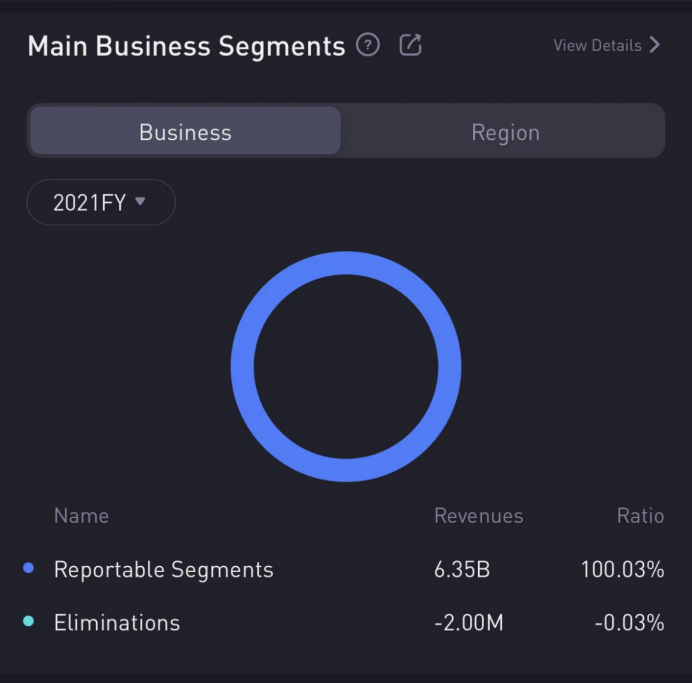Screen dimensions: 692x683
Task: Click the 100.03% ratio value
Action: tap(622, 570)
